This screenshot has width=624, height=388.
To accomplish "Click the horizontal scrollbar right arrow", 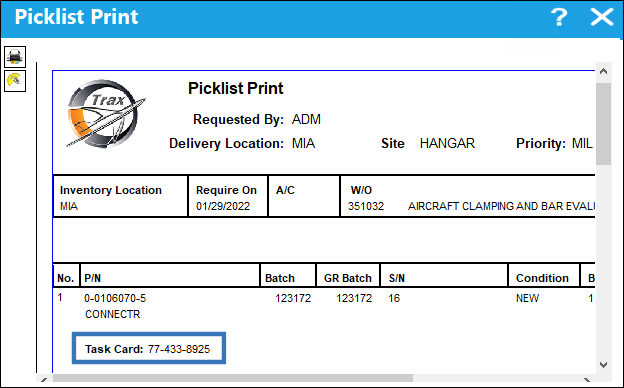I will tap(587, 380).
